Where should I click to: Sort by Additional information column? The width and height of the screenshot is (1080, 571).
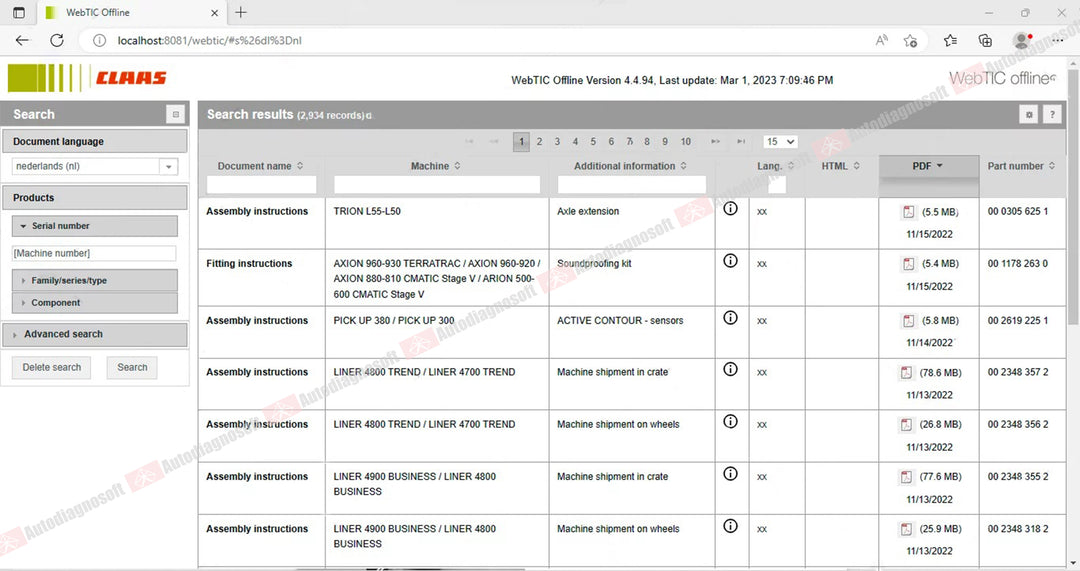click(630, 166)
